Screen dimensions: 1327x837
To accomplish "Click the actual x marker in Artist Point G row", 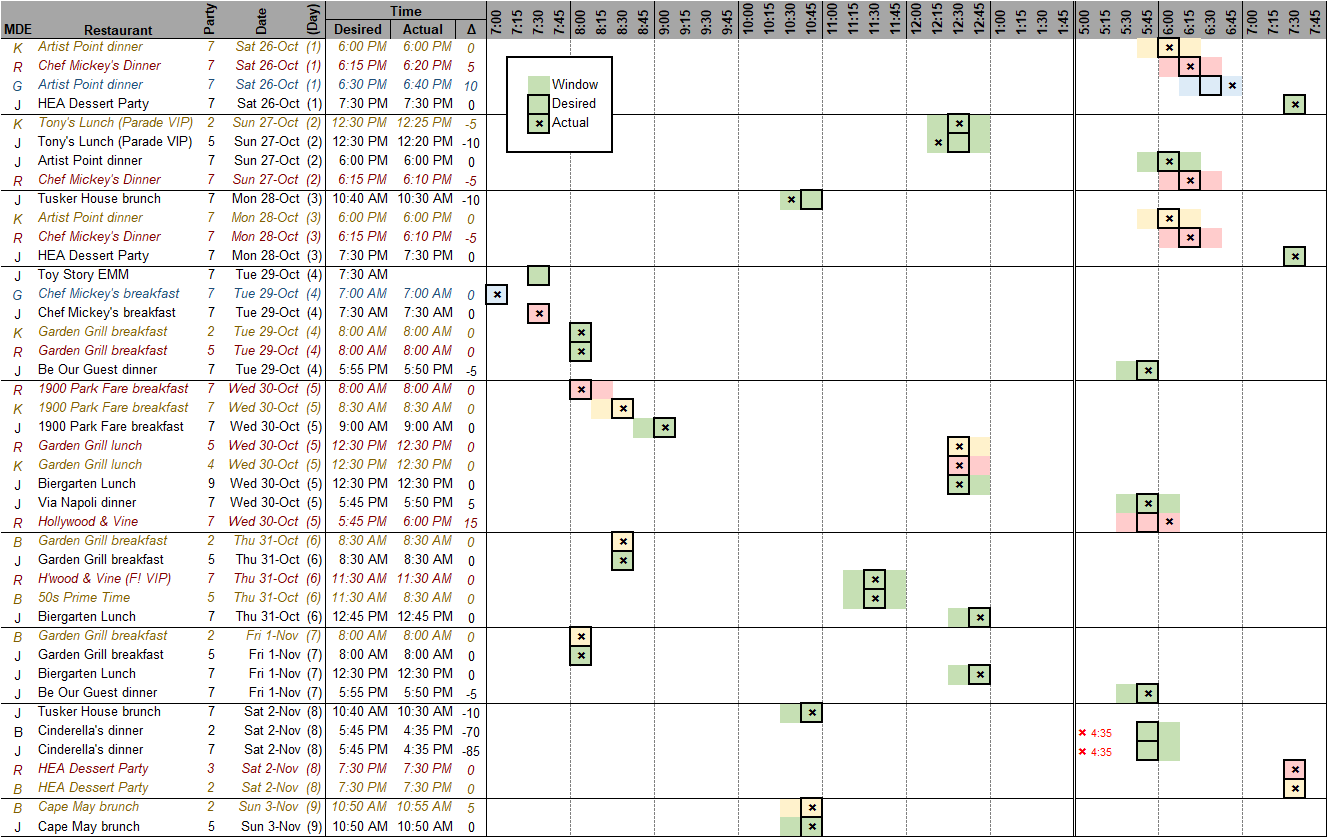I will click(x=1232, y=86).
